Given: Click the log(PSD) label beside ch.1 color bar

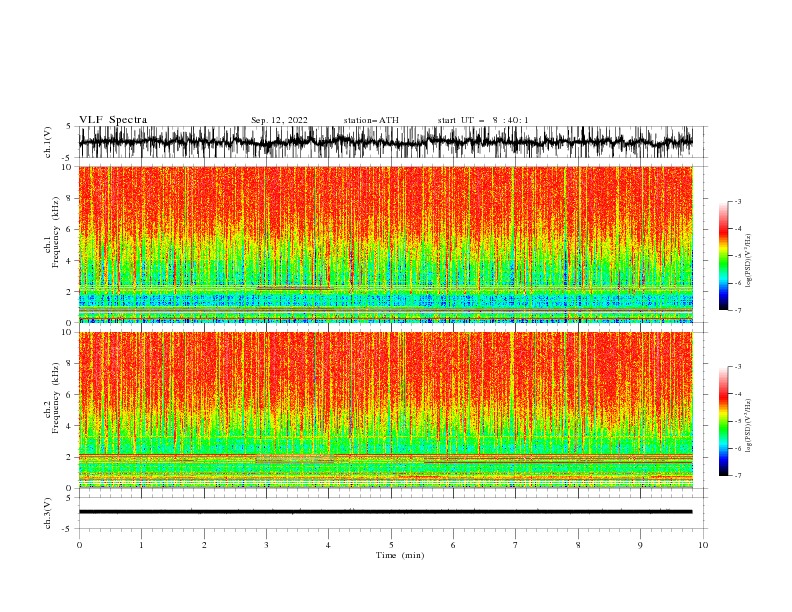Looking at the screenshot, I should point(749,261).
